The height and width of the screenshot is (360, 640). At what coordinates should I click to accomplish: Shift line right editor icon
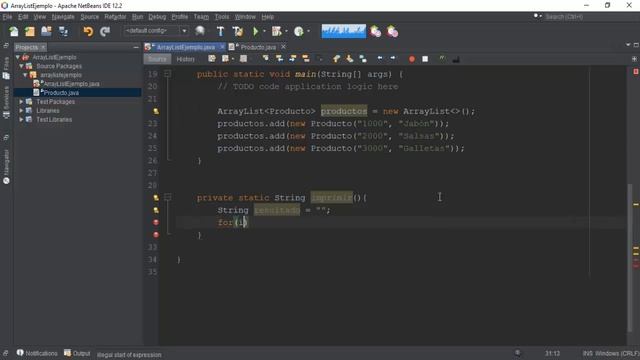(x=393, y=59)
